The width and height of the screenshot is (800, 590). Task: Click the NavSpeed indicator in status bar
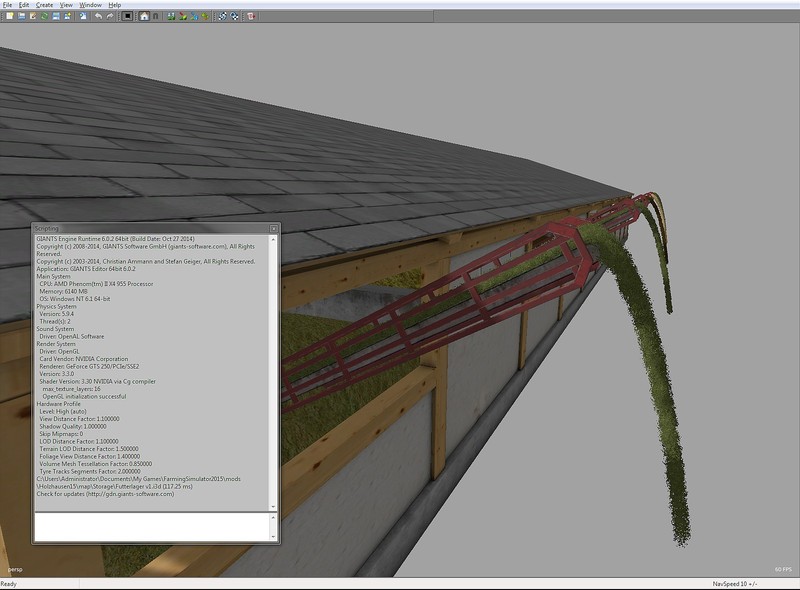coord(735,584)
